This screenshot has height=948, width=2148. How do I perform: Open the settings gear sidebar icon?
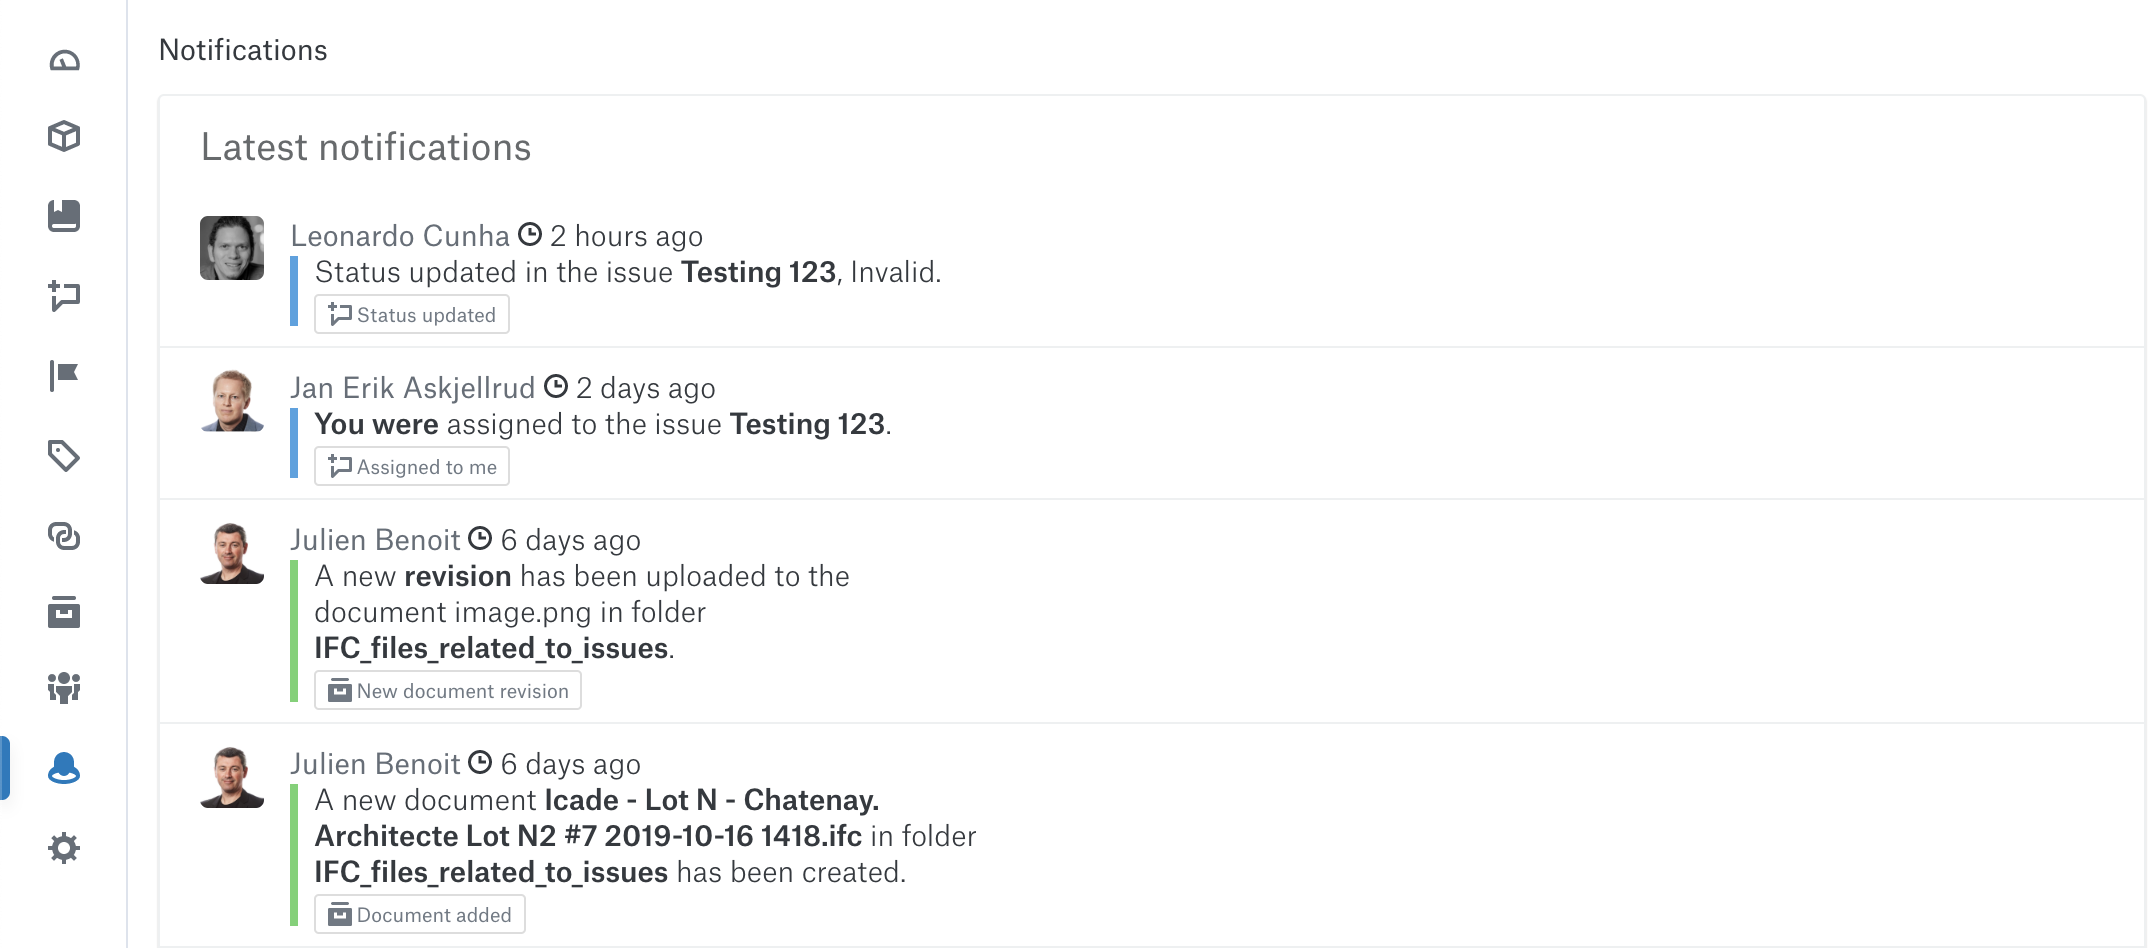[64, 848]
